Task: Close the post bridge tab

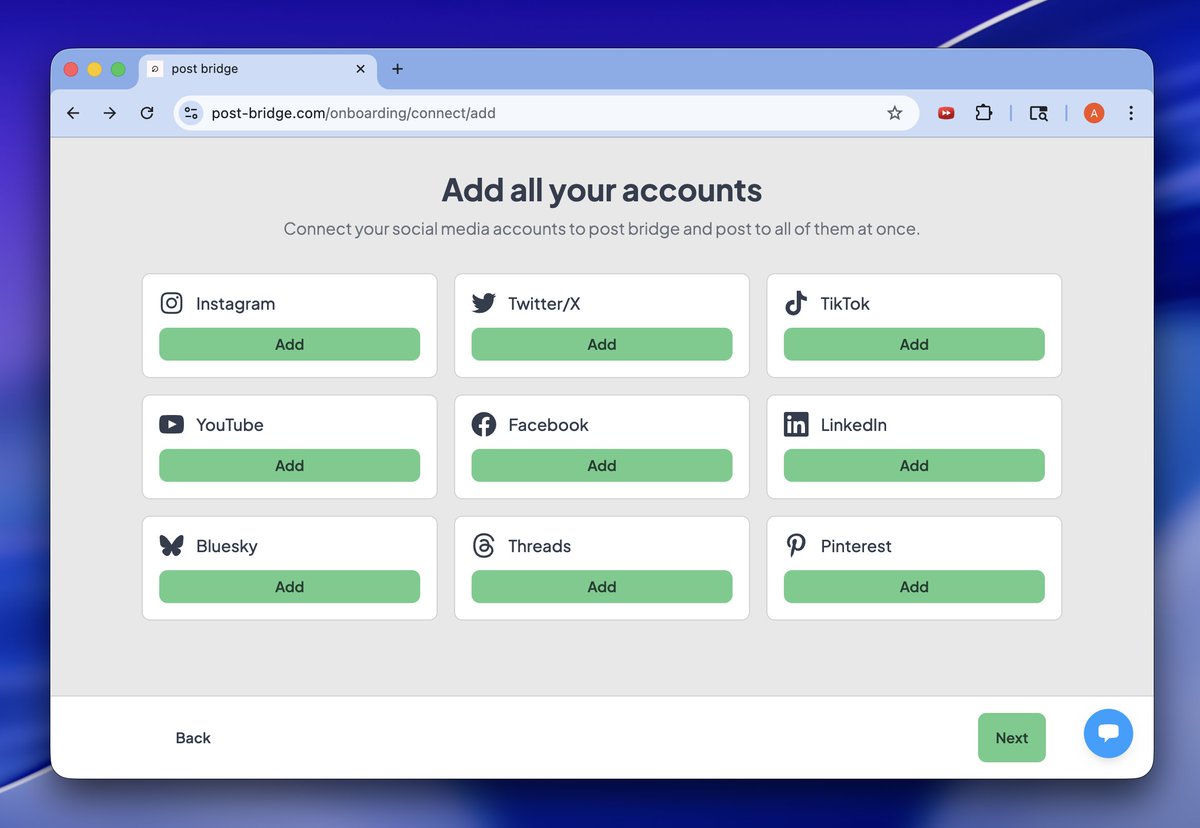Action: (361, 69)
